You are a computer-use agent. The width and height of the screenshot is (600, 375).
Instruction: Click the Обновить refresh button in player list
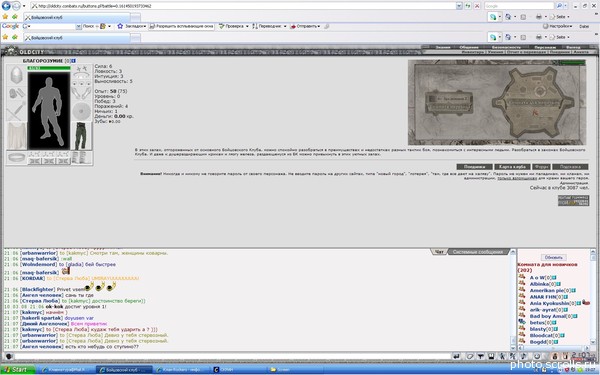(x=553, y=257)
